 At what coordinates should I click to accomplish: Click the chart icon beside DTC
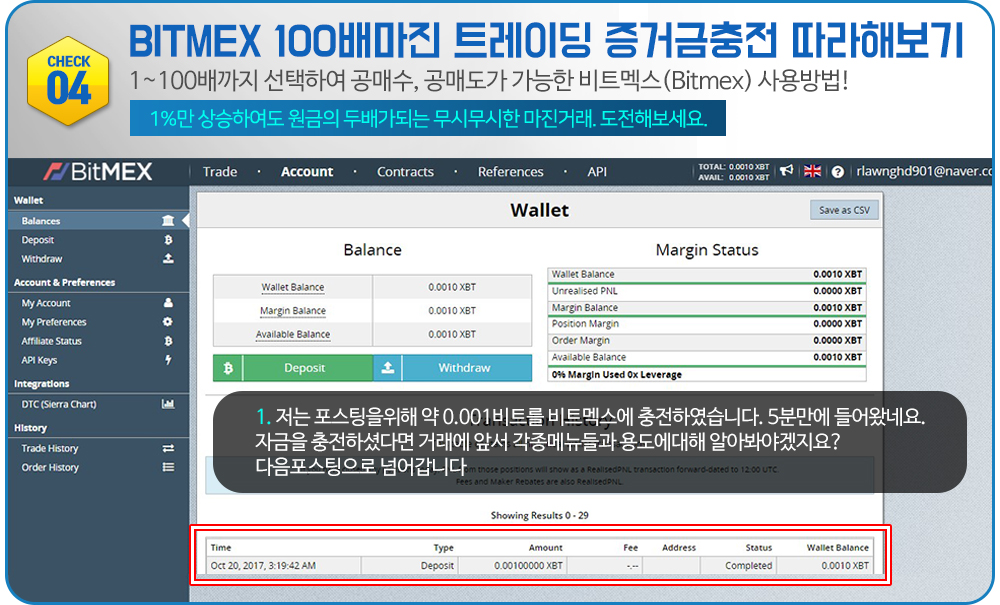coord(168,404)
